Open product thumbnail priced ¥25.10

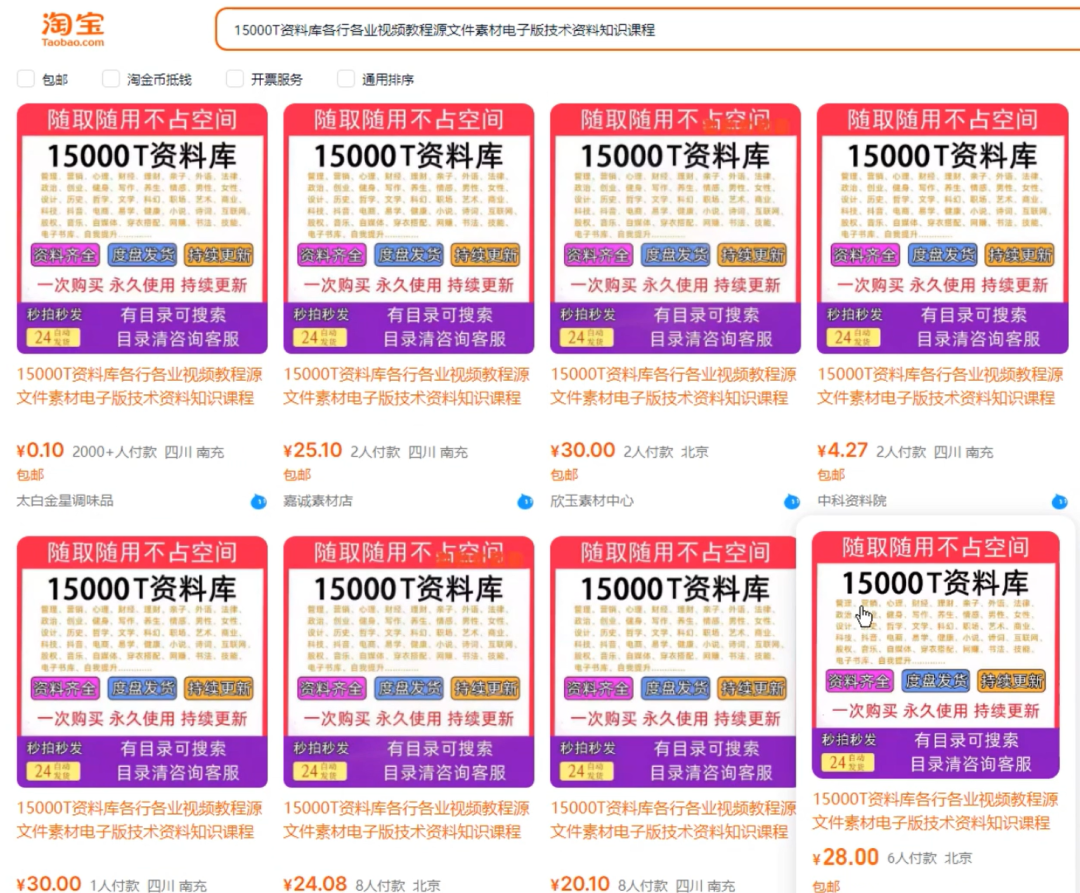pos(408,229)
